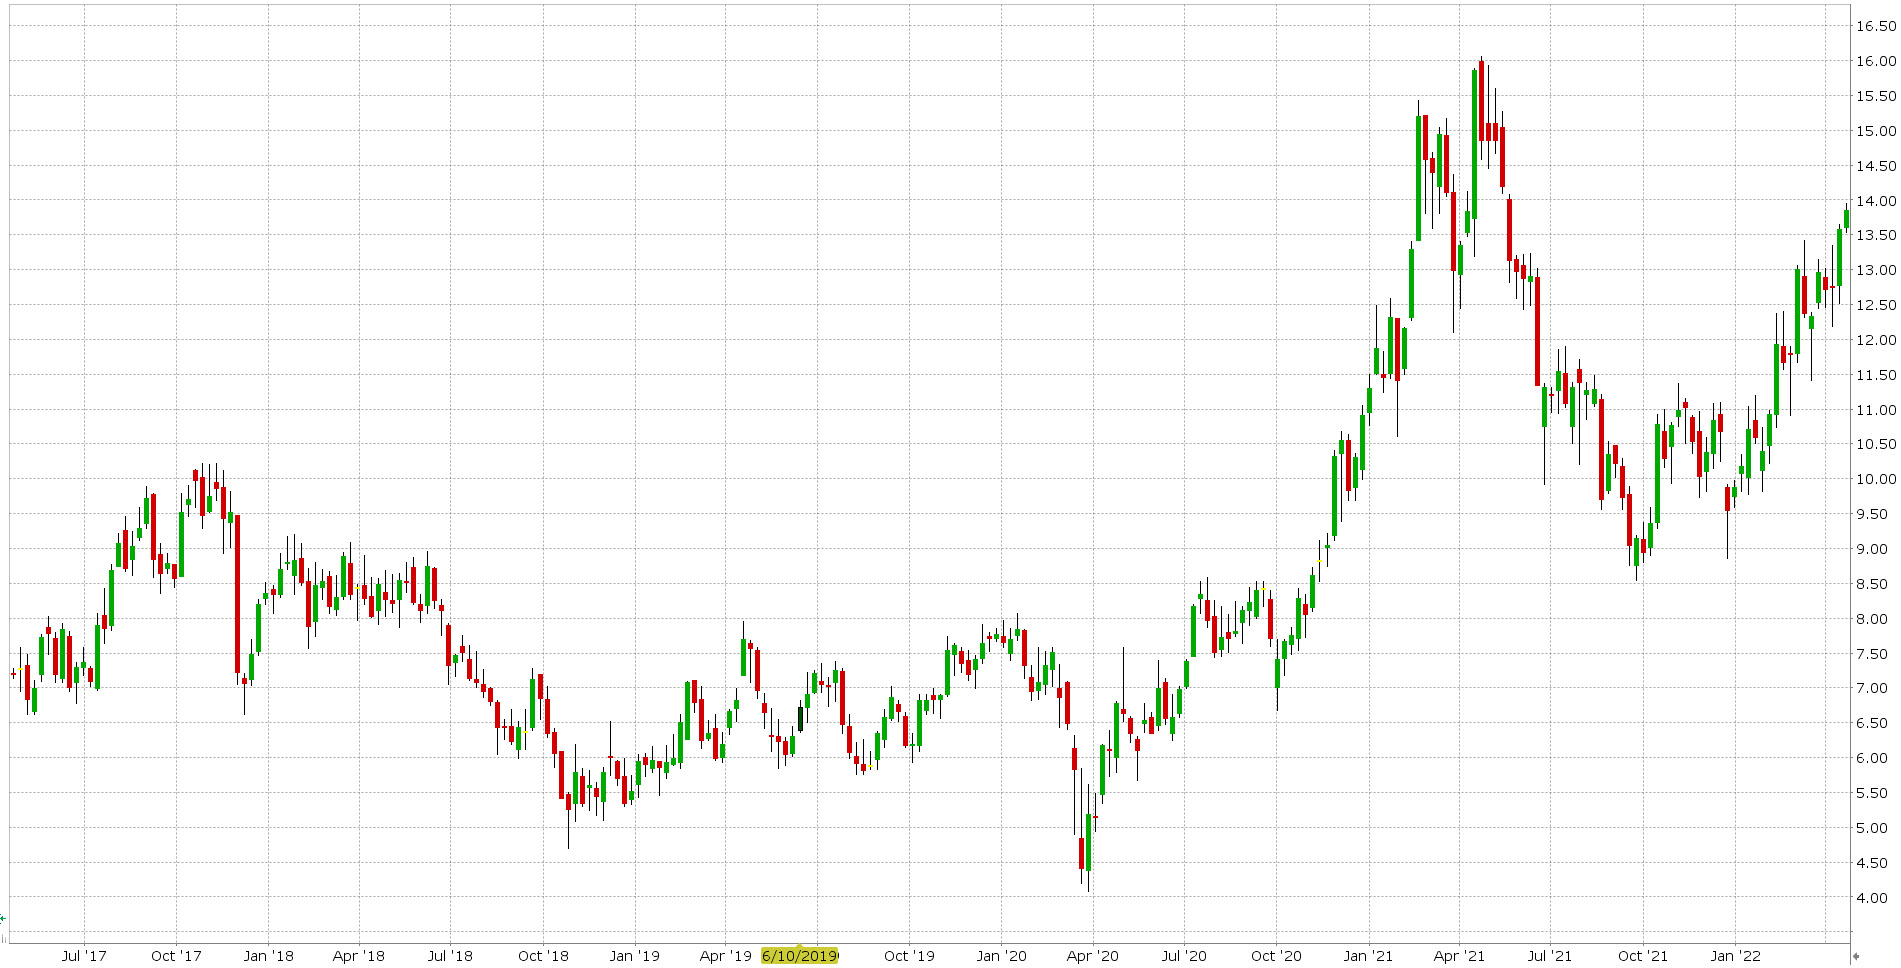Select the Apr '21 date axis label

[1459, 955]
